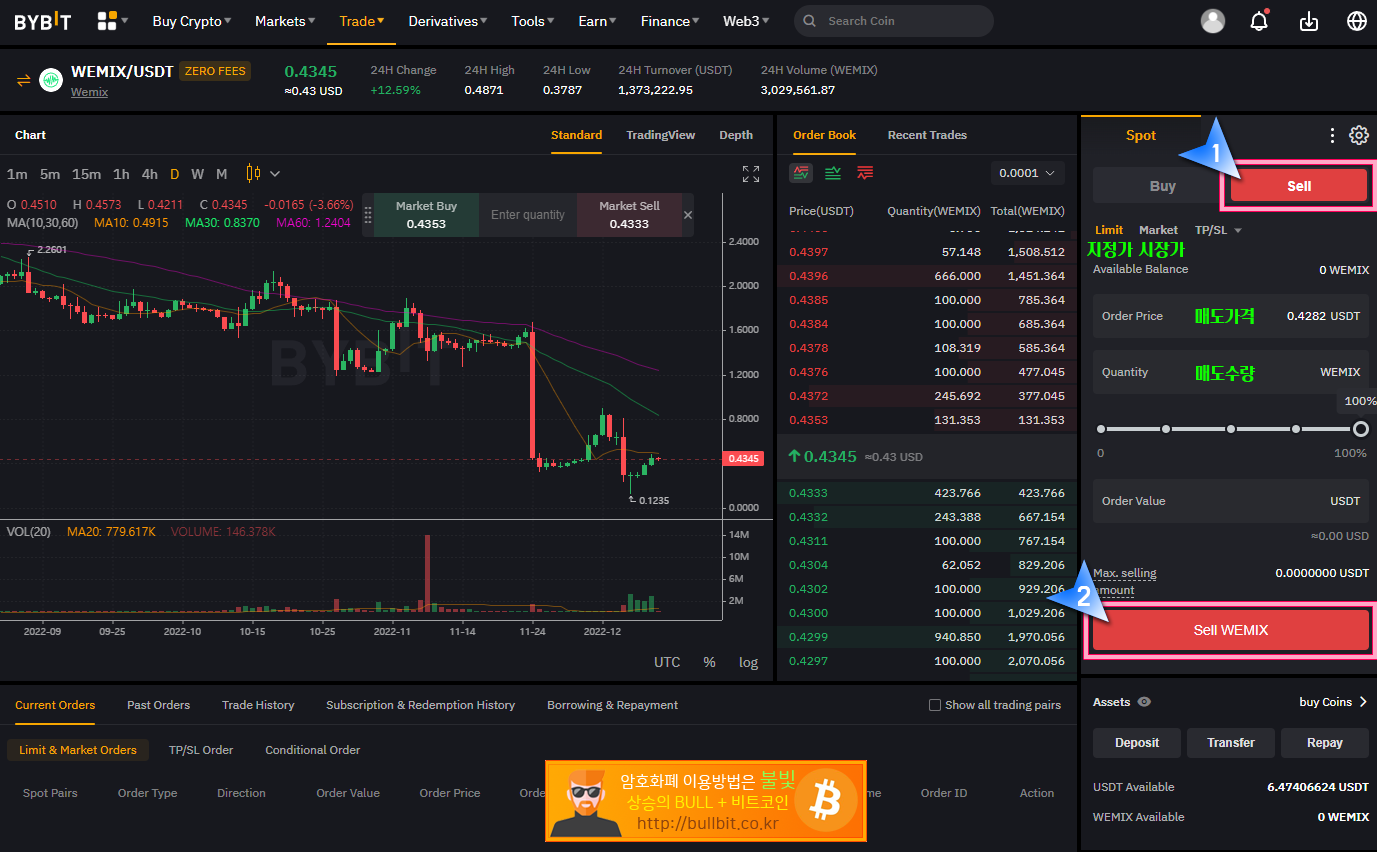Click the download app icon
This screenshot has height=852, width=1377.
pyautogui.click(x=1309, y=21)
